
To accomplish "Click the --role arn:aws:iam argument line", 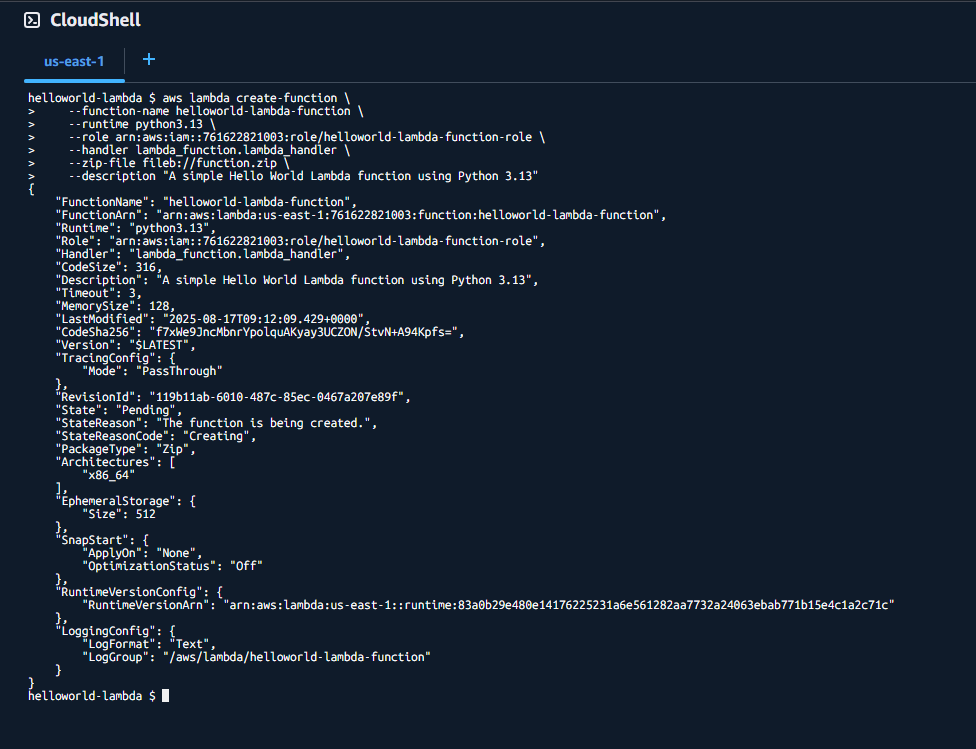I will pos(307,137).
